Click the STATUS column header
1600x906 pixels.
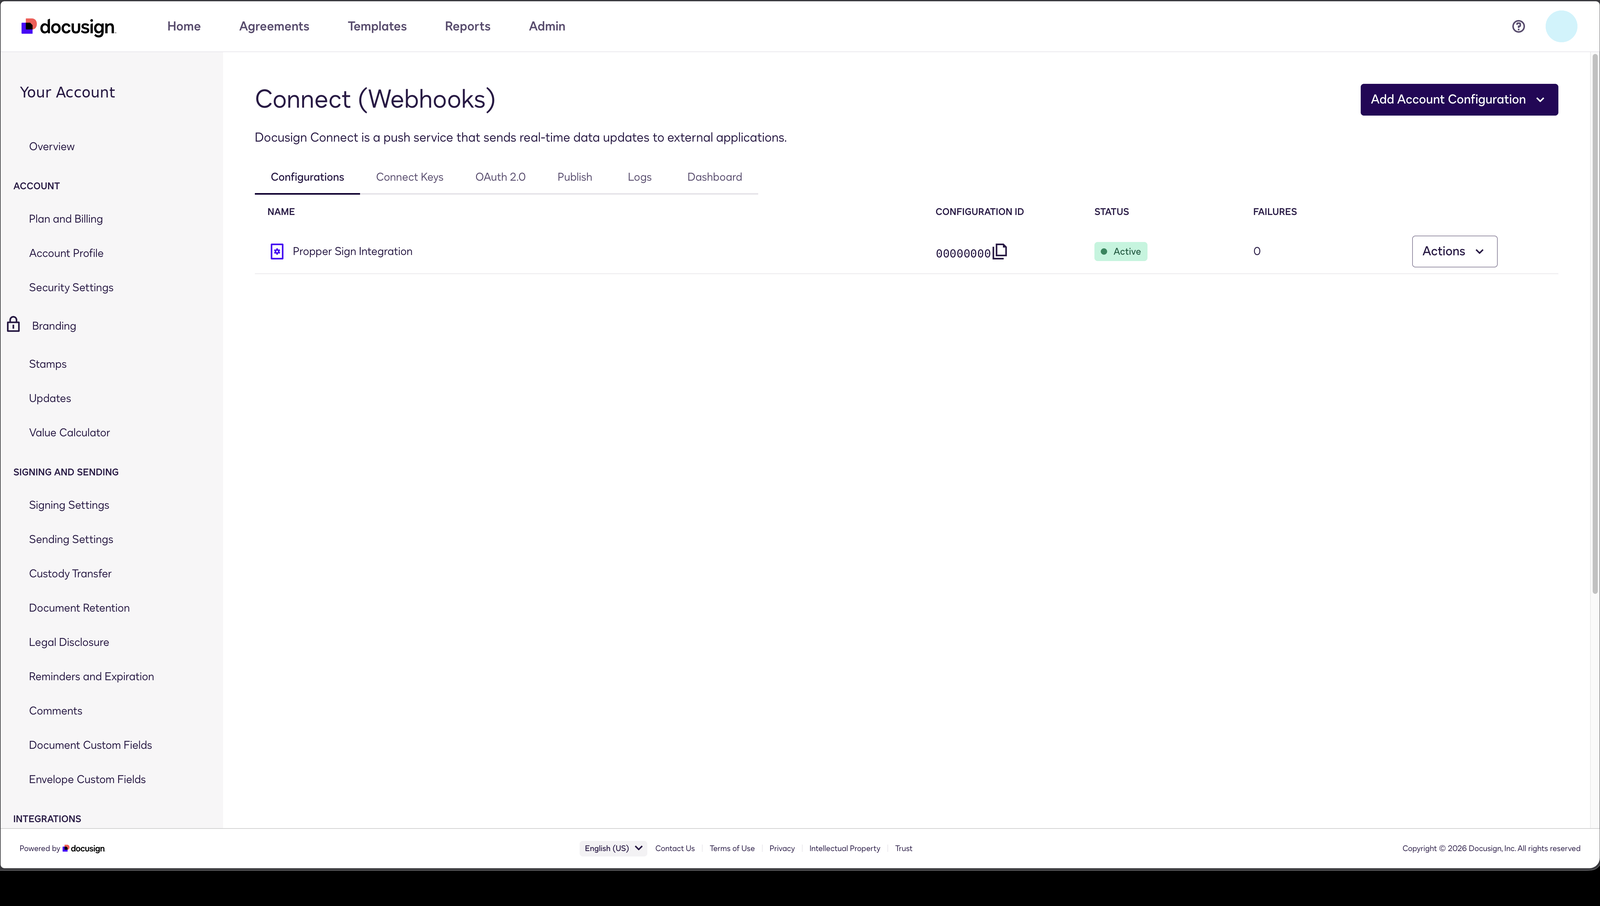pyautogui.click(x=1111, y=212)
